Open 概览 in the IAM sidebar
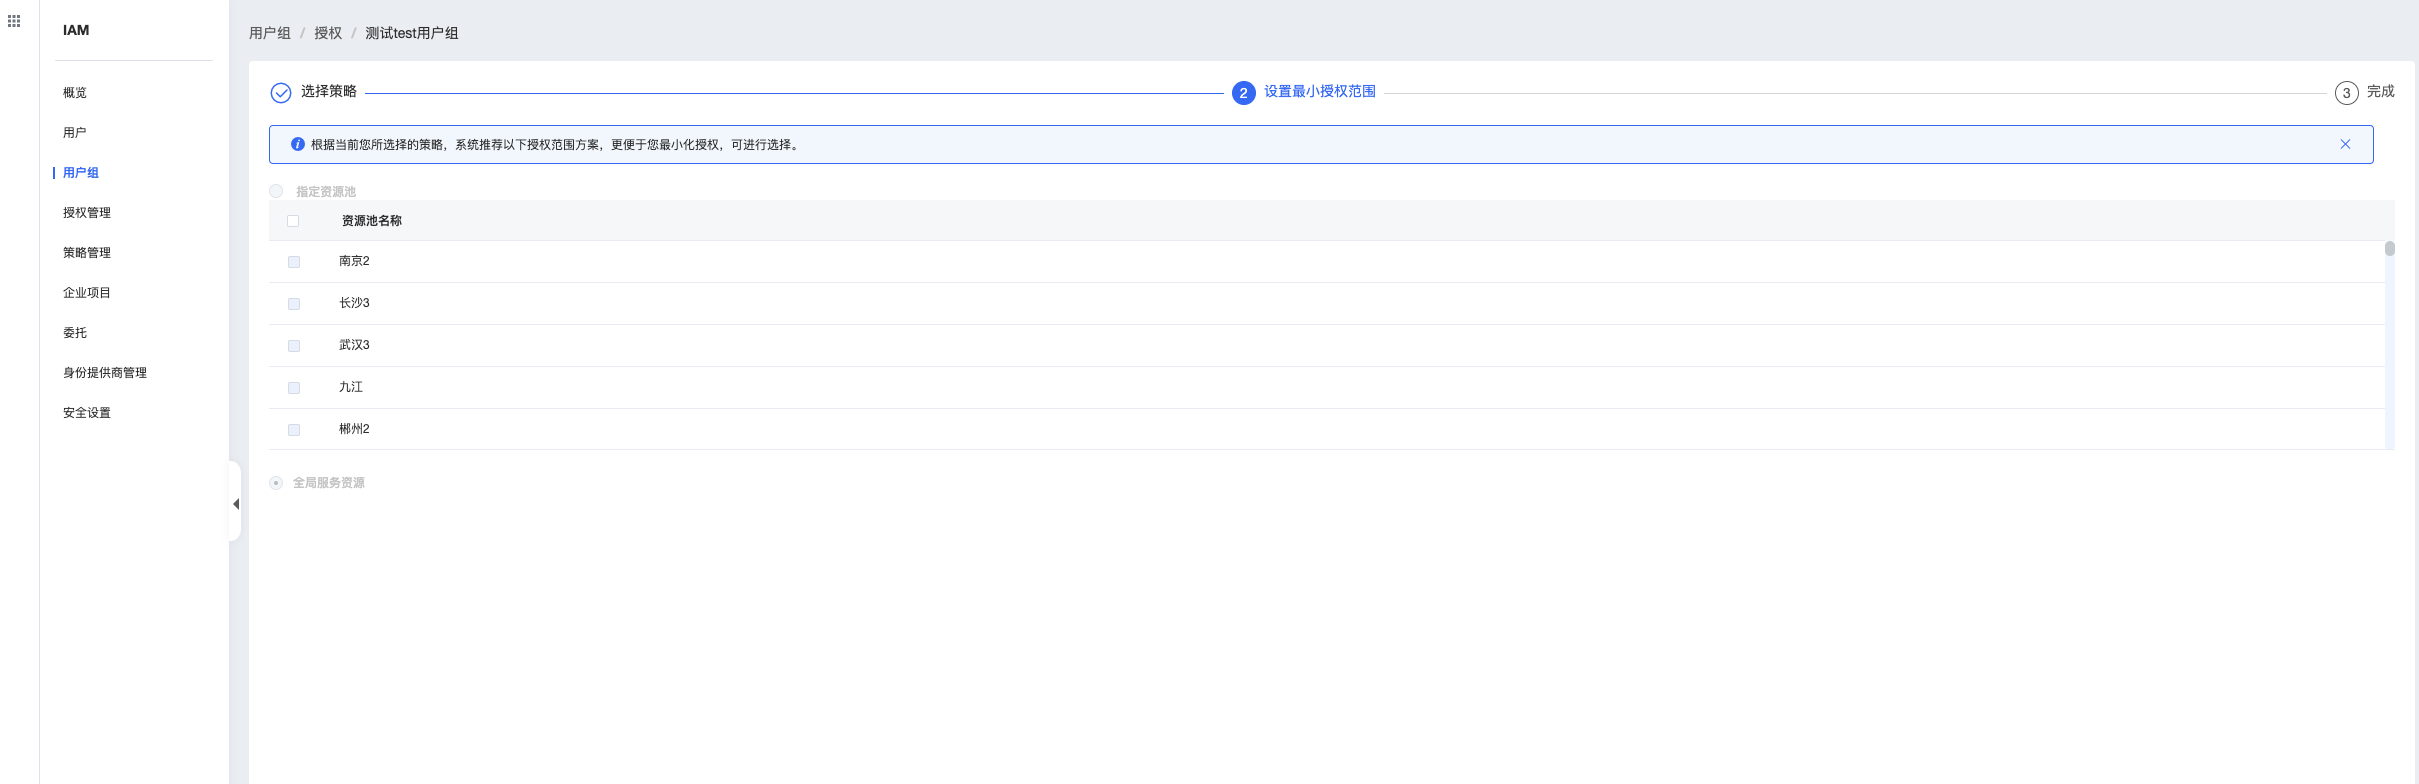Image resolution: width=2419 pixels, height=784 pixels. point(75,93)
